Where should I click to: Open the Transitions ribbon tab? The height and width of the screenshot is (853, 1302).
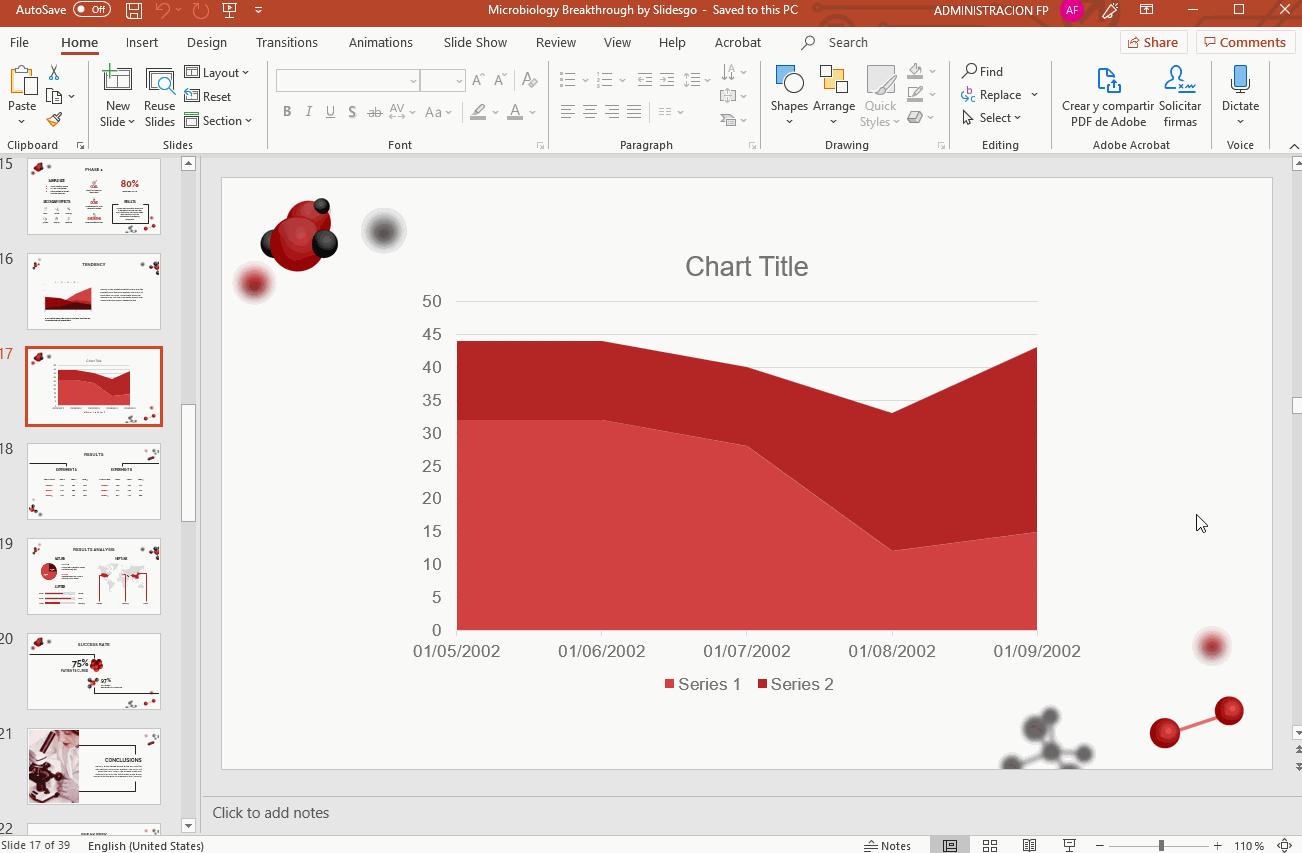click(286, 43)
